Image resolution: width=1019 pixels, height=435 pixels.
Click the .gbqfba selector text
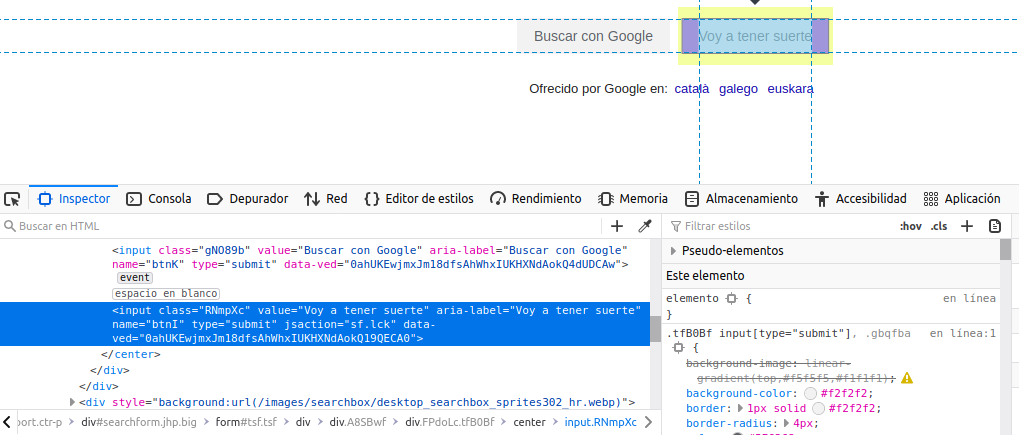[888, 334]
